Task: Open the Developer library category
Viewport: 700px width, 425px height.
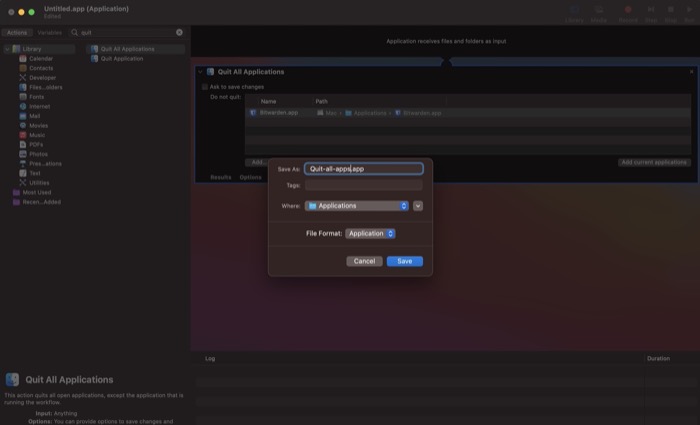Action: point(38,78)
